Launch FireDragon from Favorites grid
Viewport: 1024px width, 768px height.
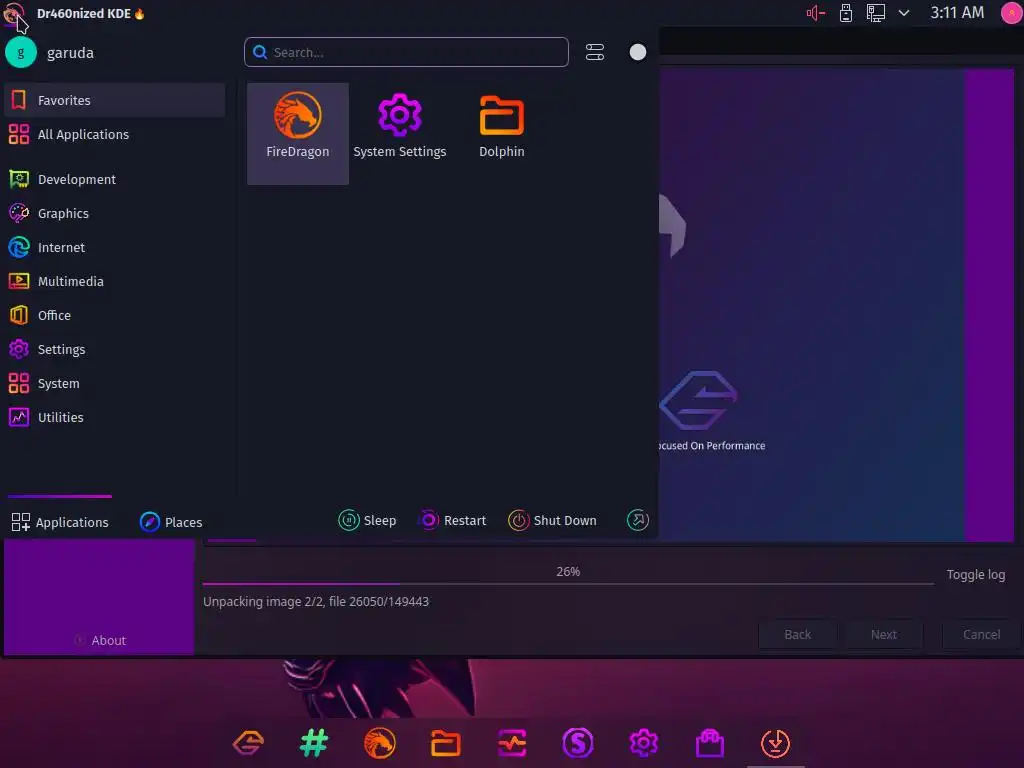point(298,133)
